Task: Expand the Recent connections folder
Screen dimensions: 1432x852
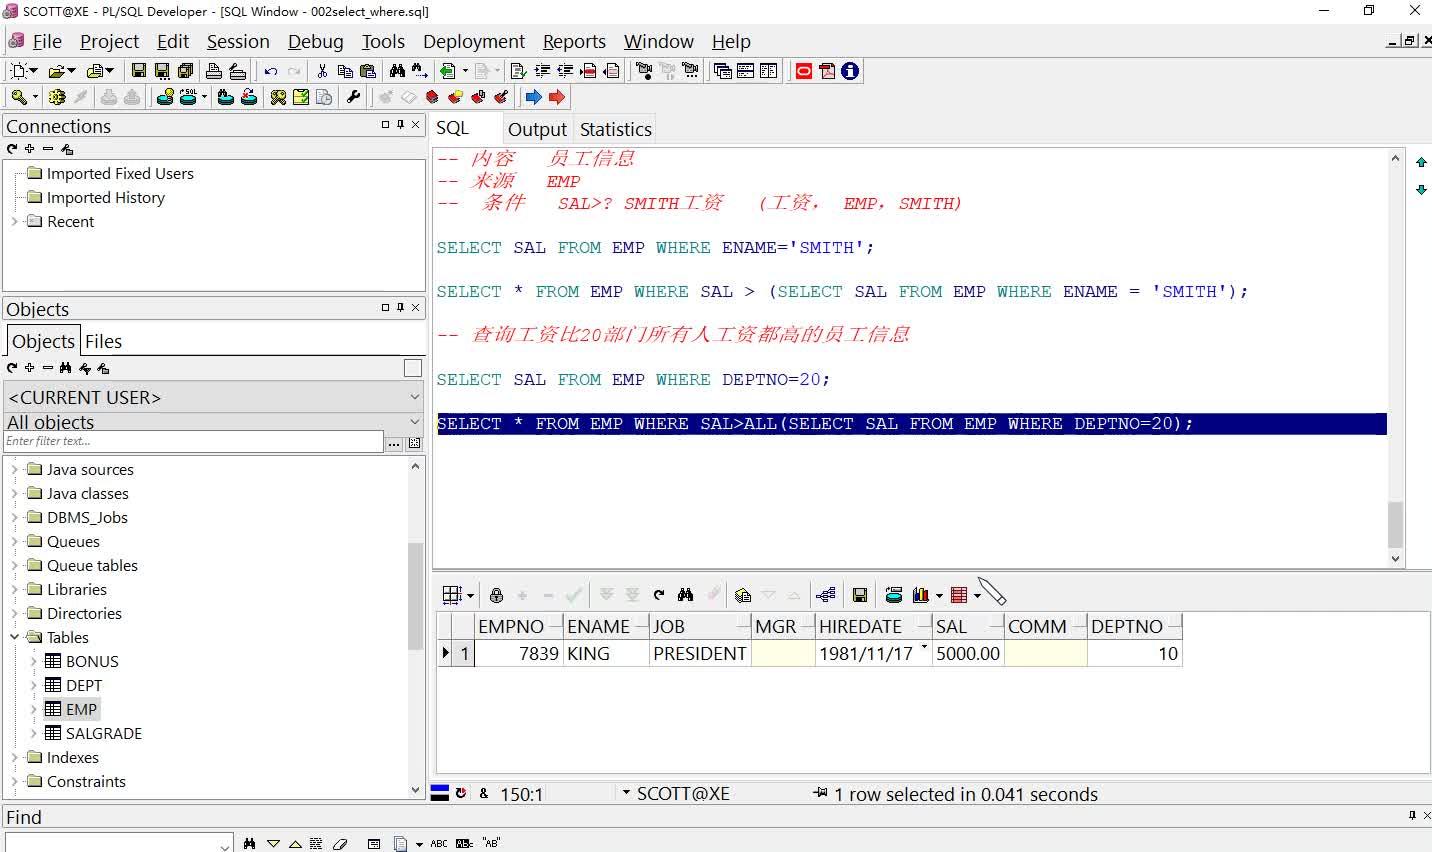Action: click(x=14, y=222)
